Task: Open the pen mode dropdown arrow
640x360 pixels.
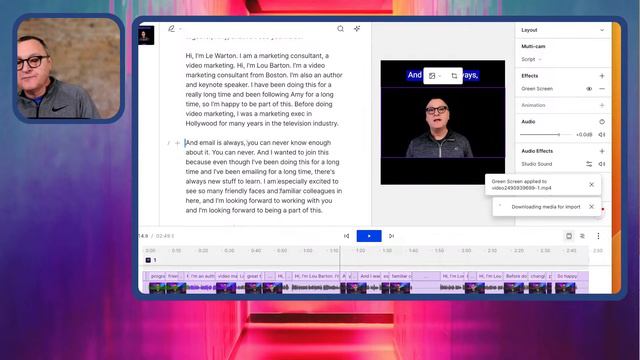Action: point(180,29)
